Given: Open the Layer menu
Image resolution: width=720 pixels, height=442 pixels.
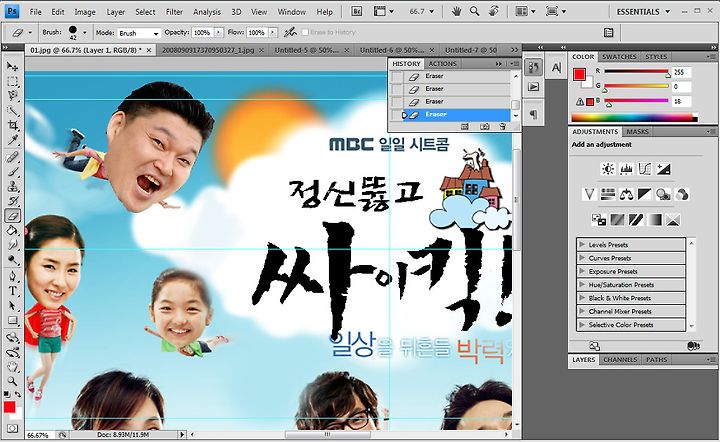Looking at the screenshot, I should [x=115, y=12].
